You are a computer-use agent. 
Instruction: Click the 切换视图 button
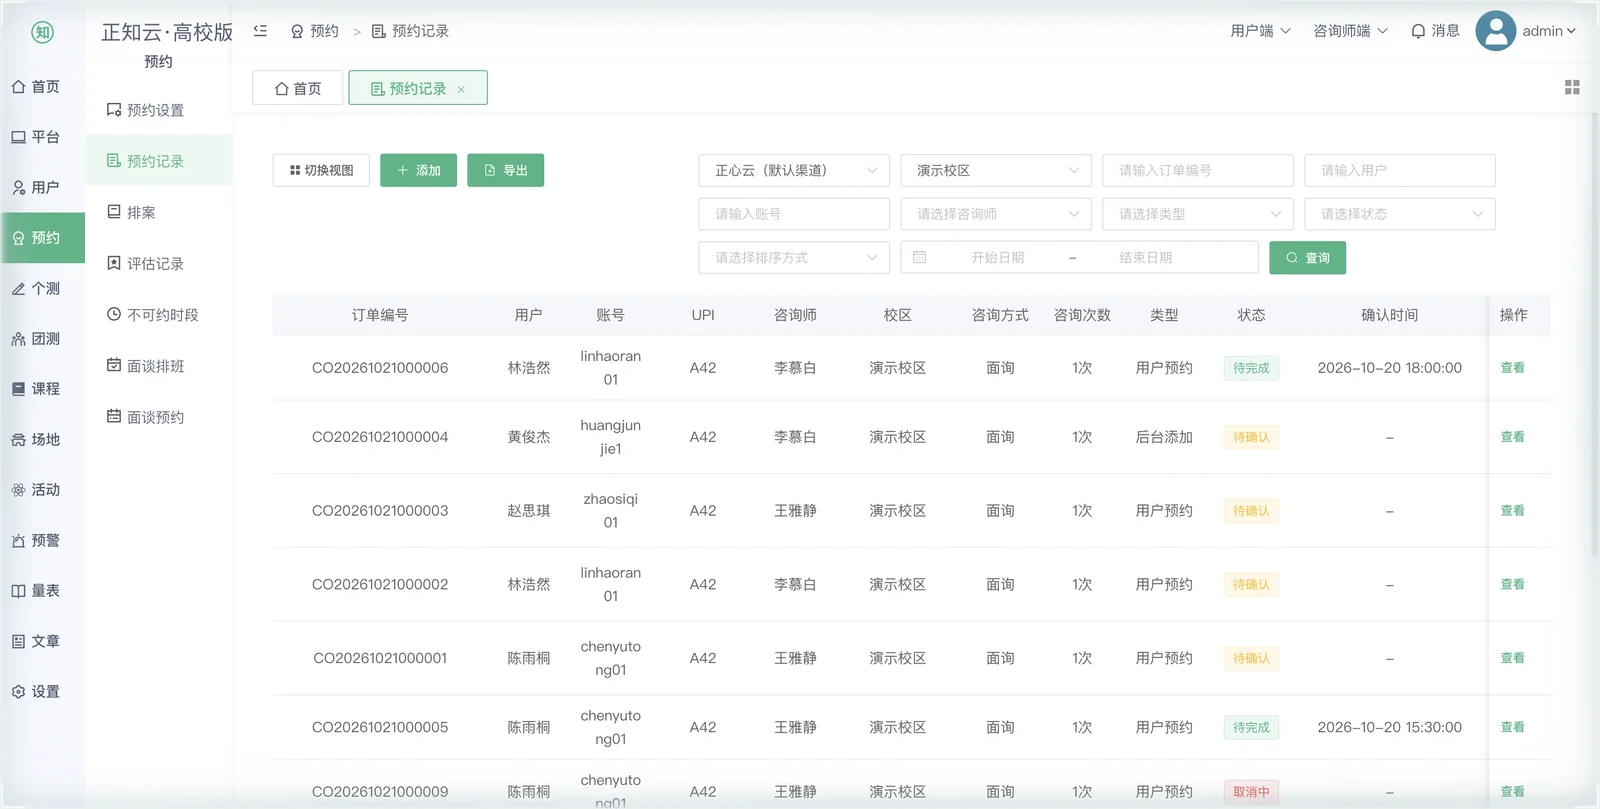pyautogui.click(x=321, y=170)
